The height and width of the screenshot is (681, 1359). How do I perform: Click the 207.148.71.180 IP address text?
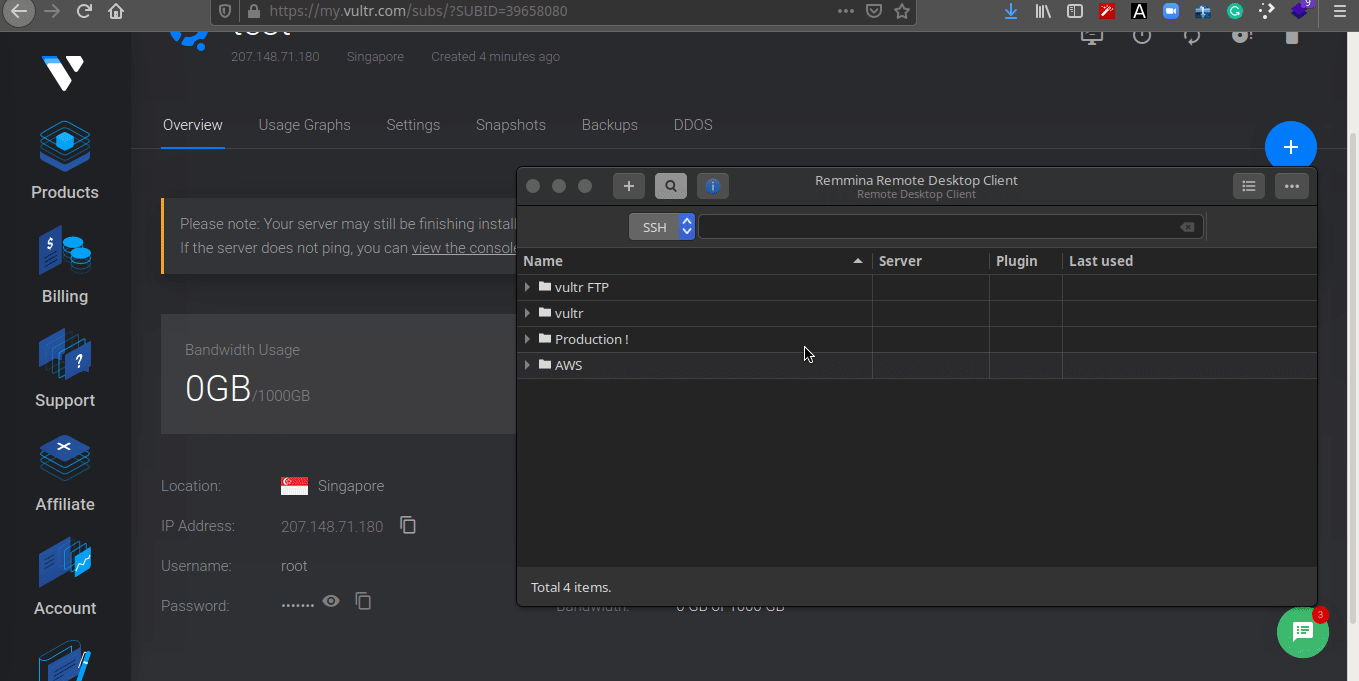pos(332,526)
